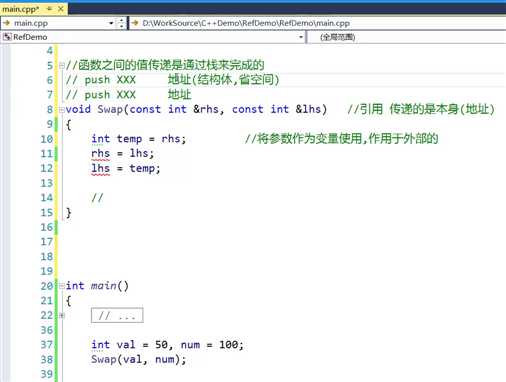Click the main function name on line 20

click(104, 286)
